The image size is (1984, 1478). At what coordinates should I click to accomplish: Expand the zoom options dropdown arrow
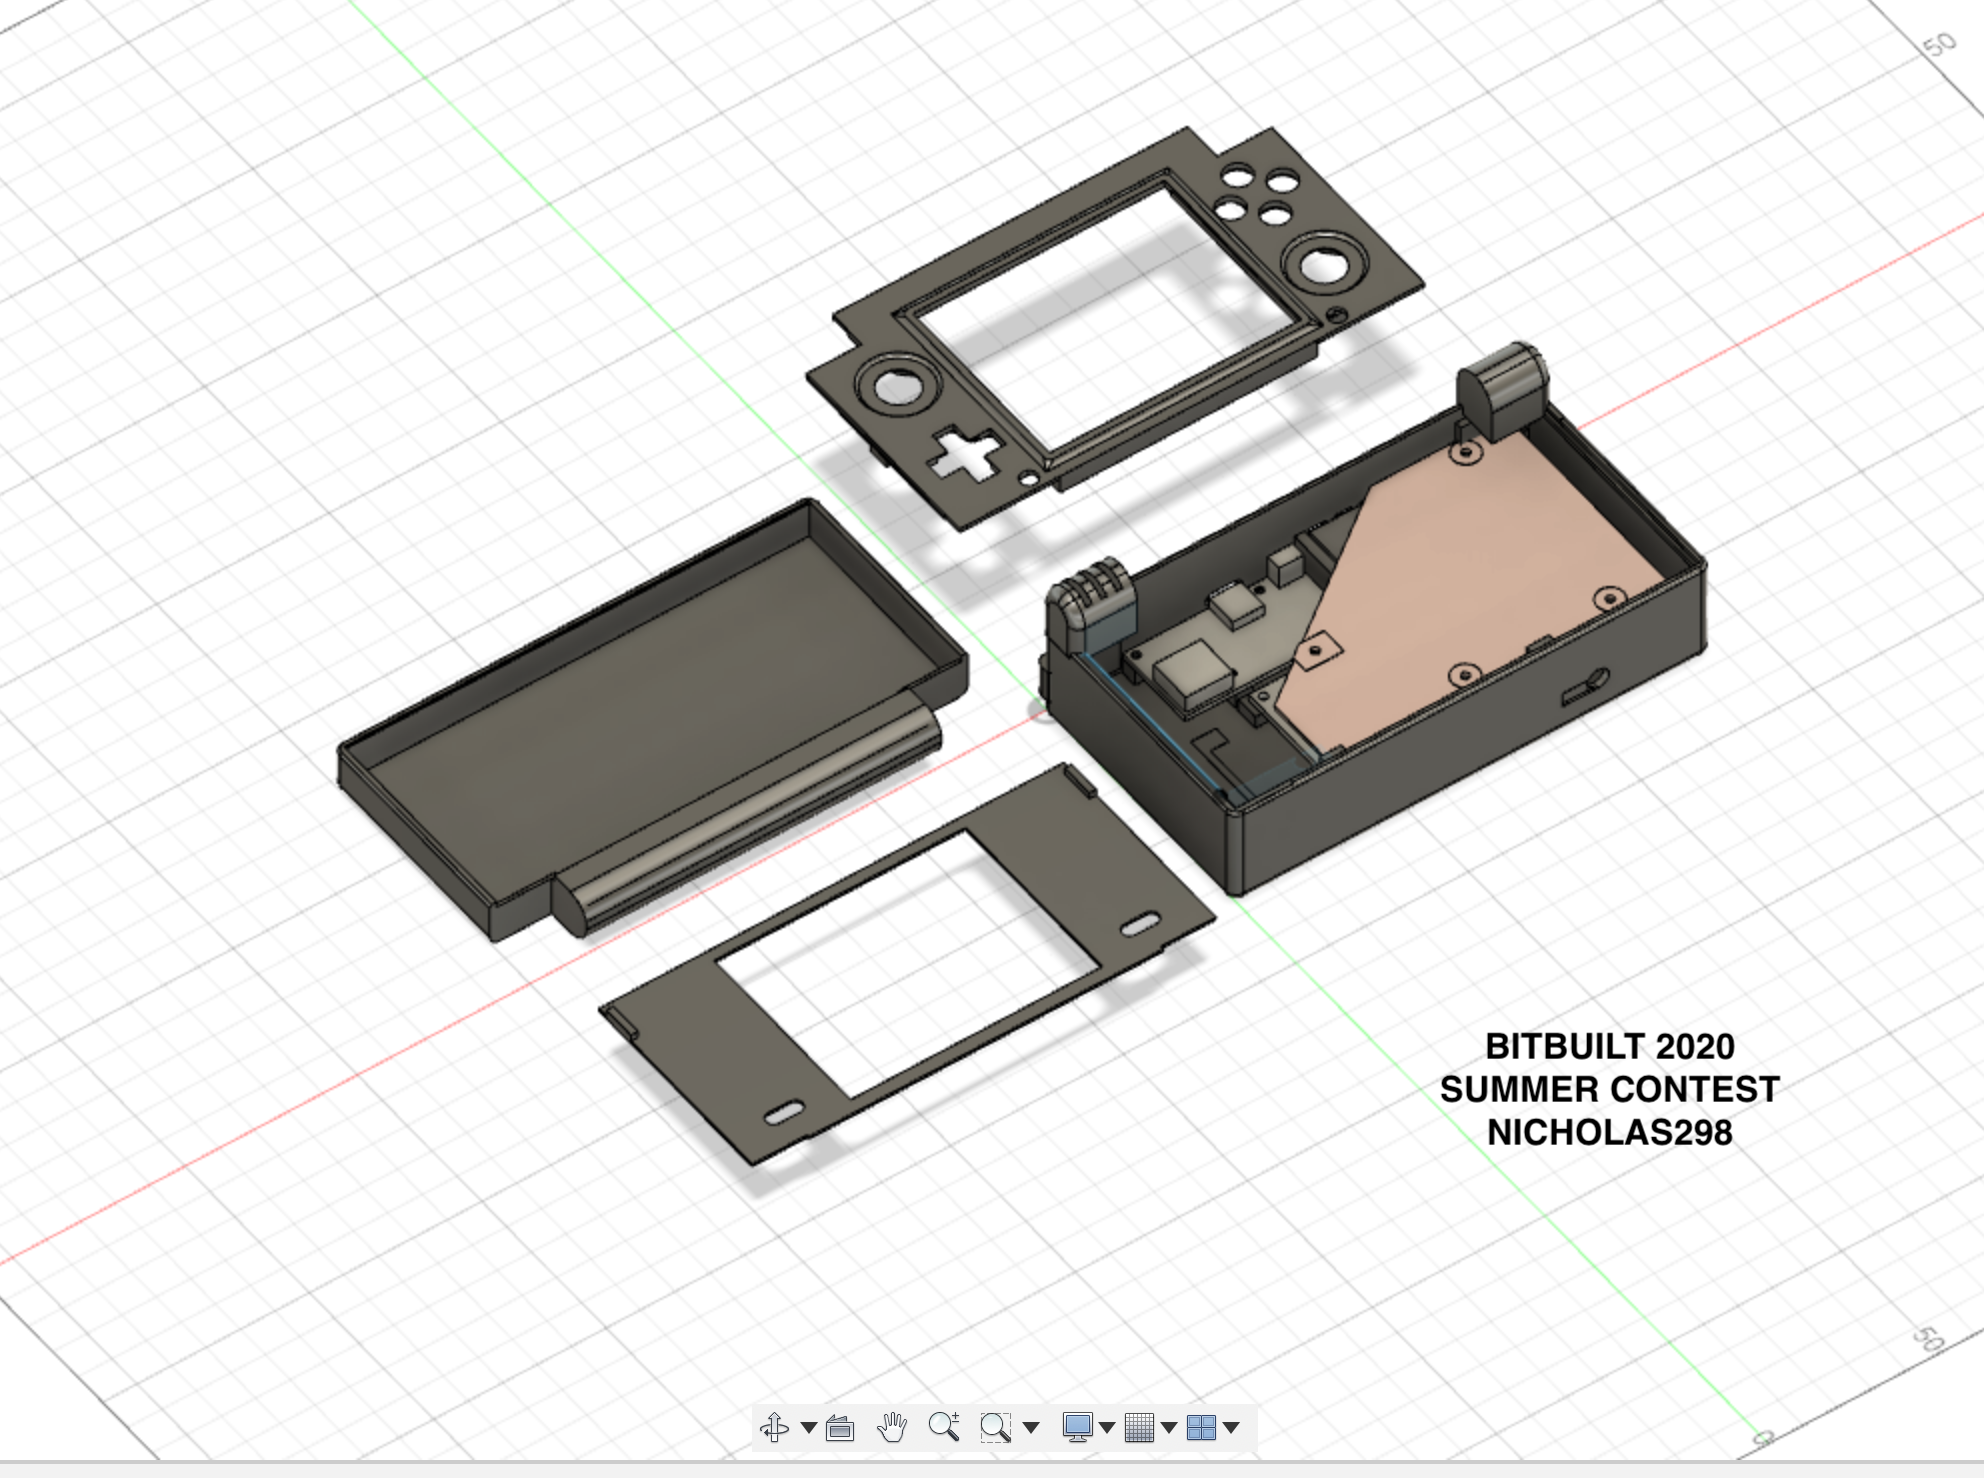[1031, 1428]
